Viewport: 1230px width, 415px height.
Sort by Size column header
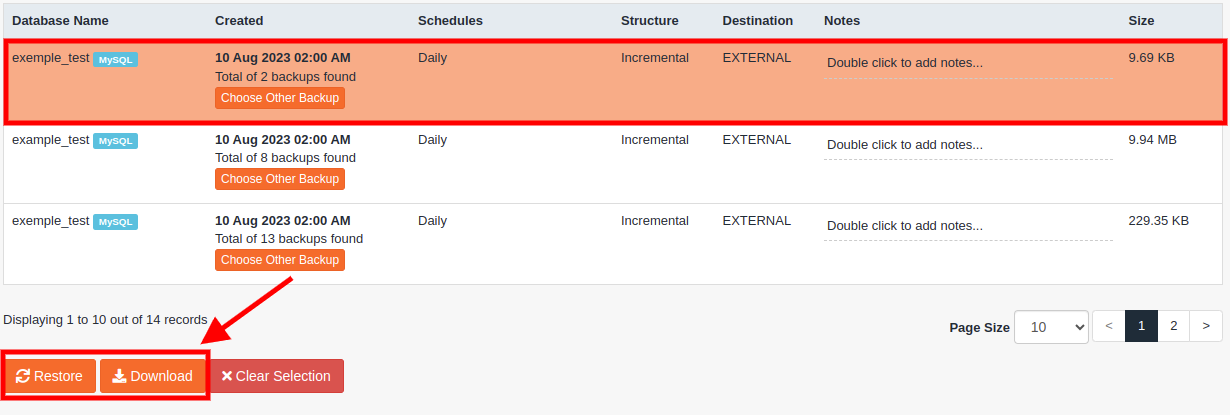pyautogui.click(x=1141, y=20)
